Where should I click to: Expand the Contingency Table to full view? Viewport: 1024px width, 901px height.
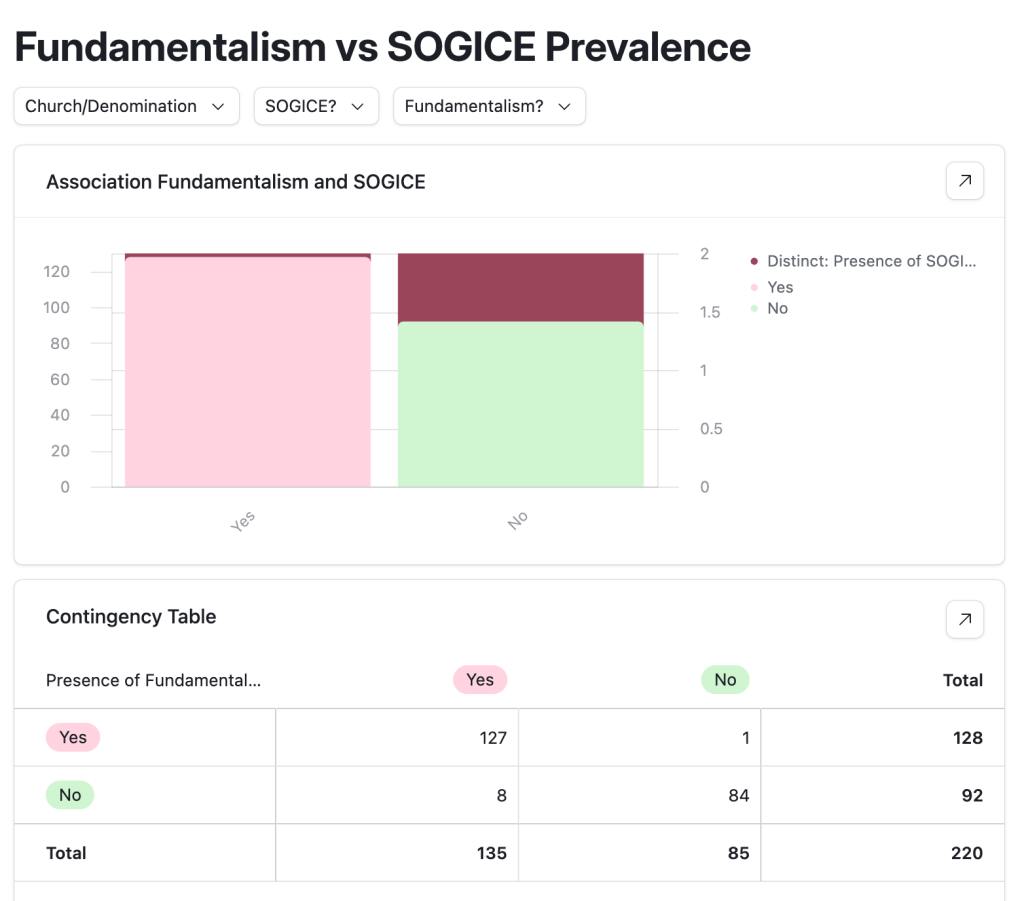(964, 619)
